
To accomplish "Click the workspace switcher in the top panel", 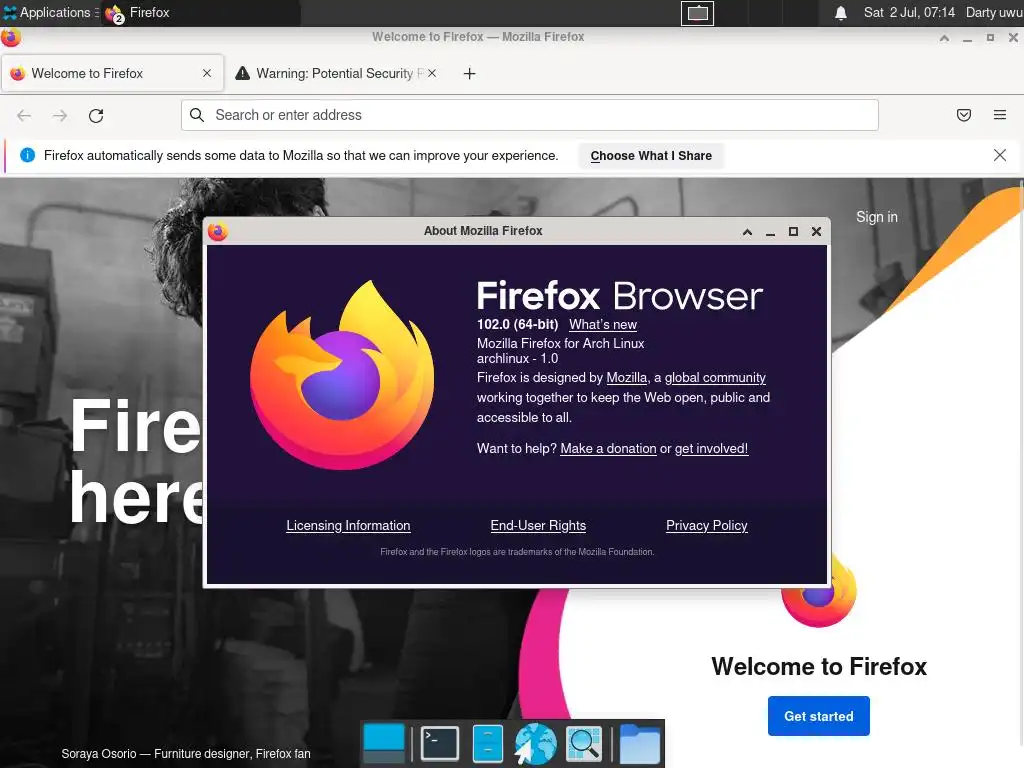I will [697, 13].
